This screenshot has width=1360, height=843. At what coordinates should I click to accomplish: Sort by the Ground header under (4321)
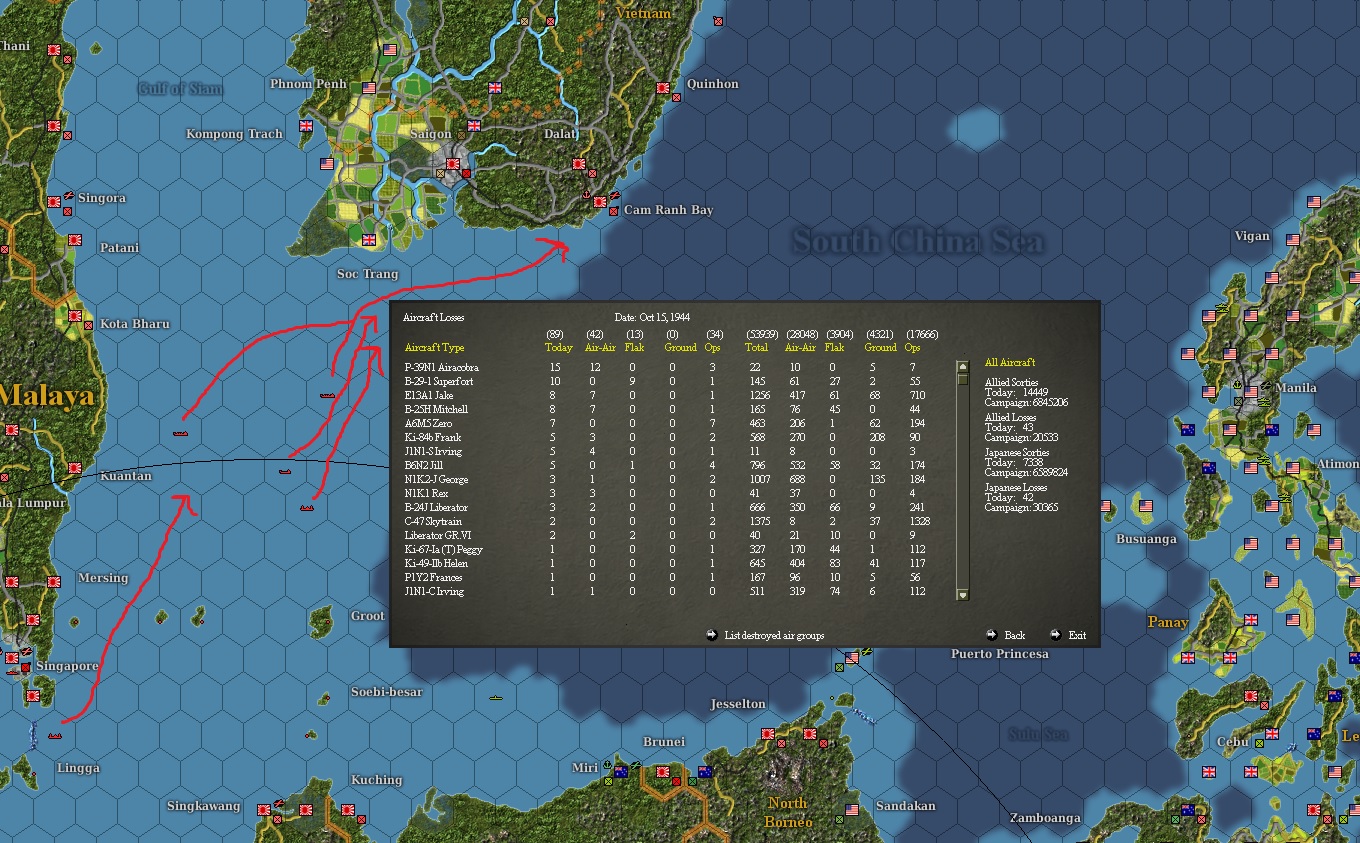click(880, 348)
